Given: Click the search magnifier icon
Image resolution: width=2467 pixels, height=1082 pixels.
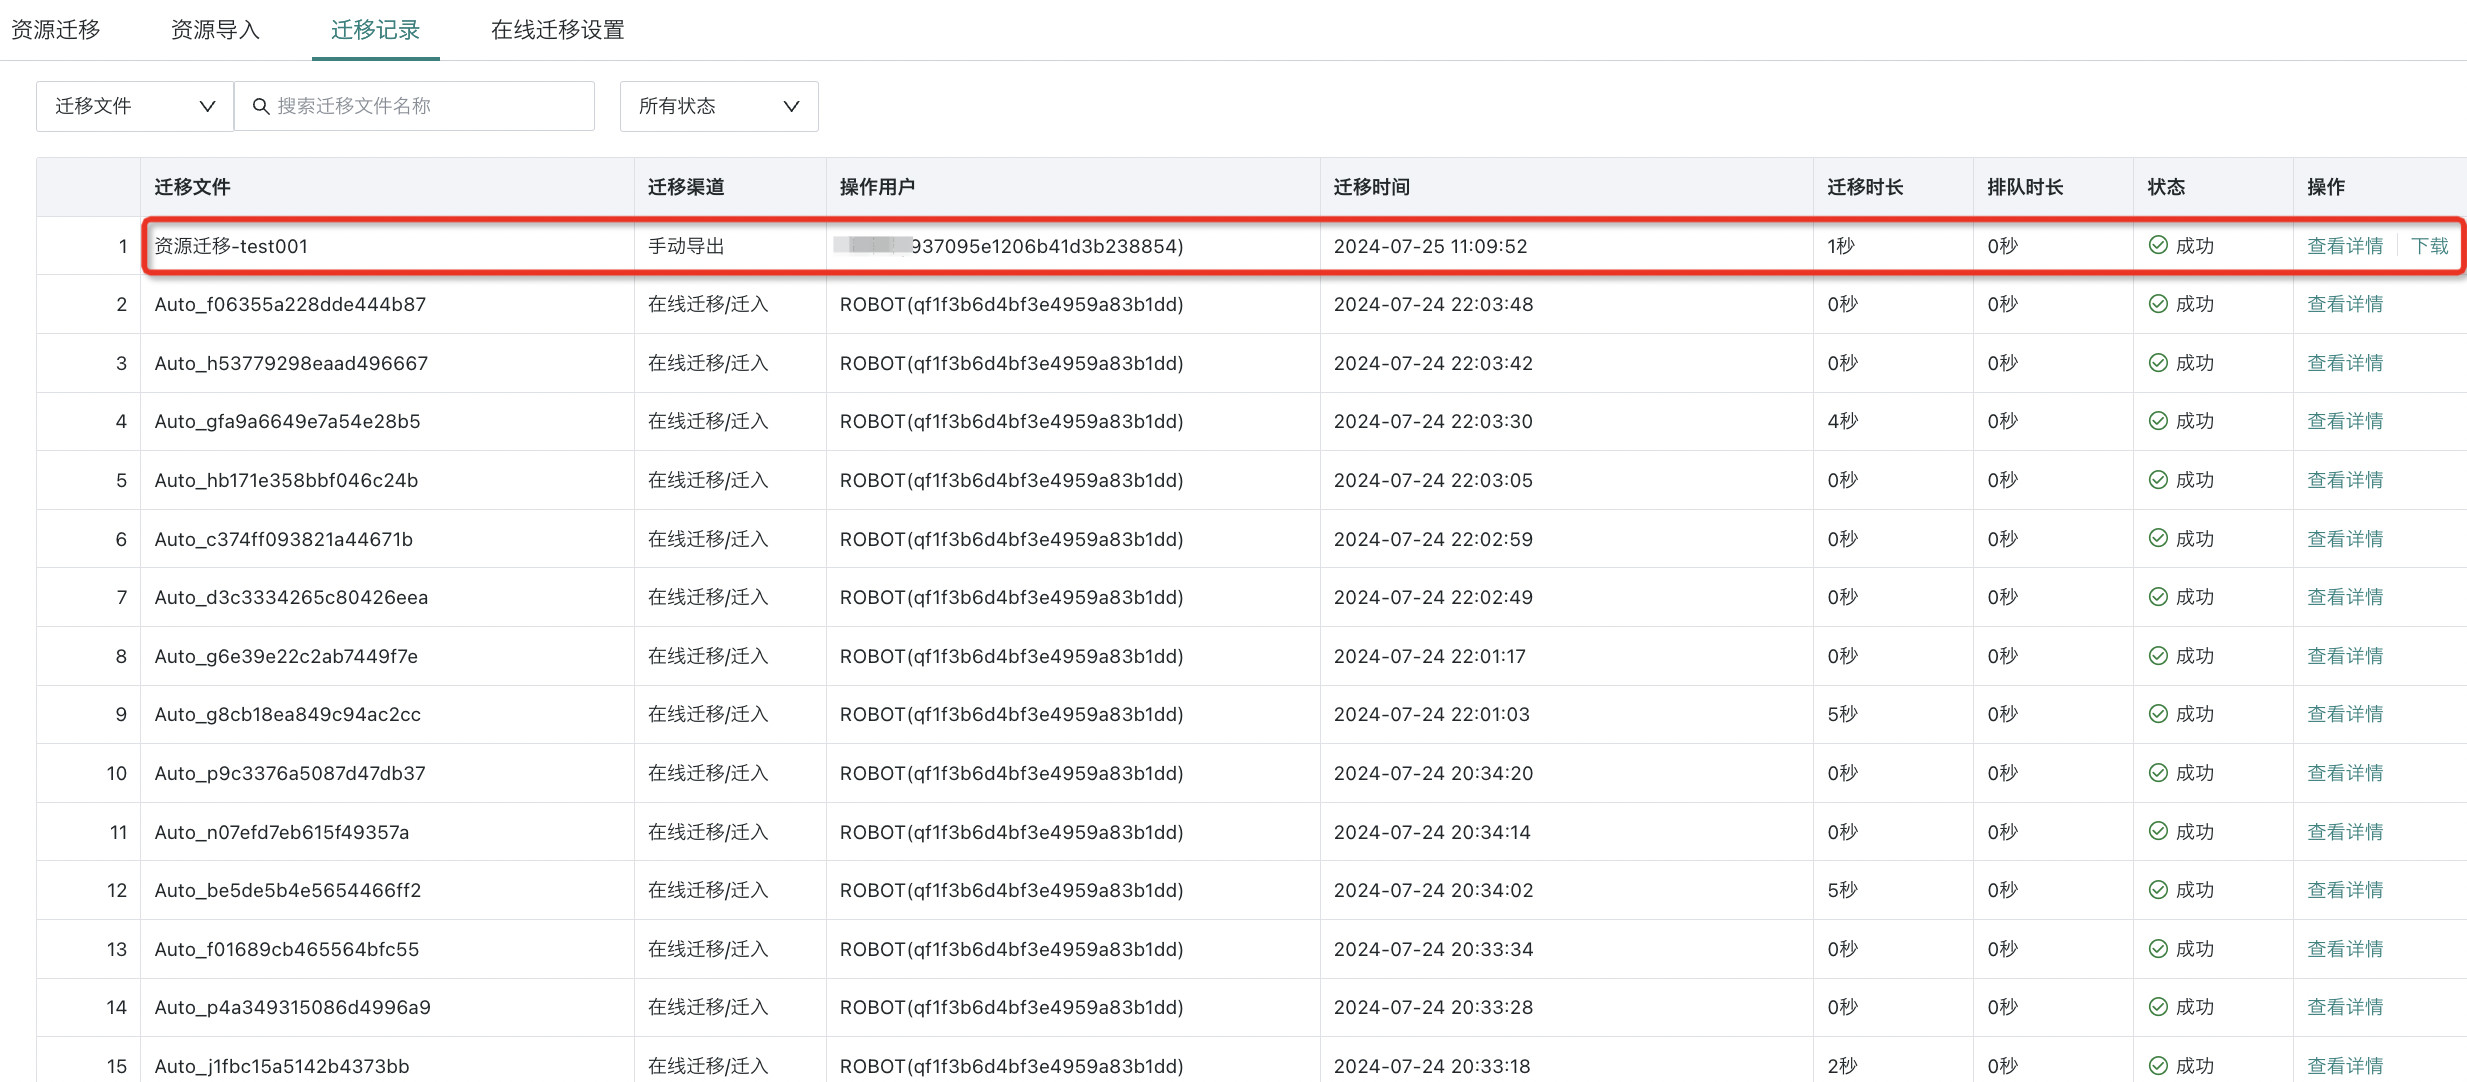Looking at the screenshot, I should pos(261,106).
